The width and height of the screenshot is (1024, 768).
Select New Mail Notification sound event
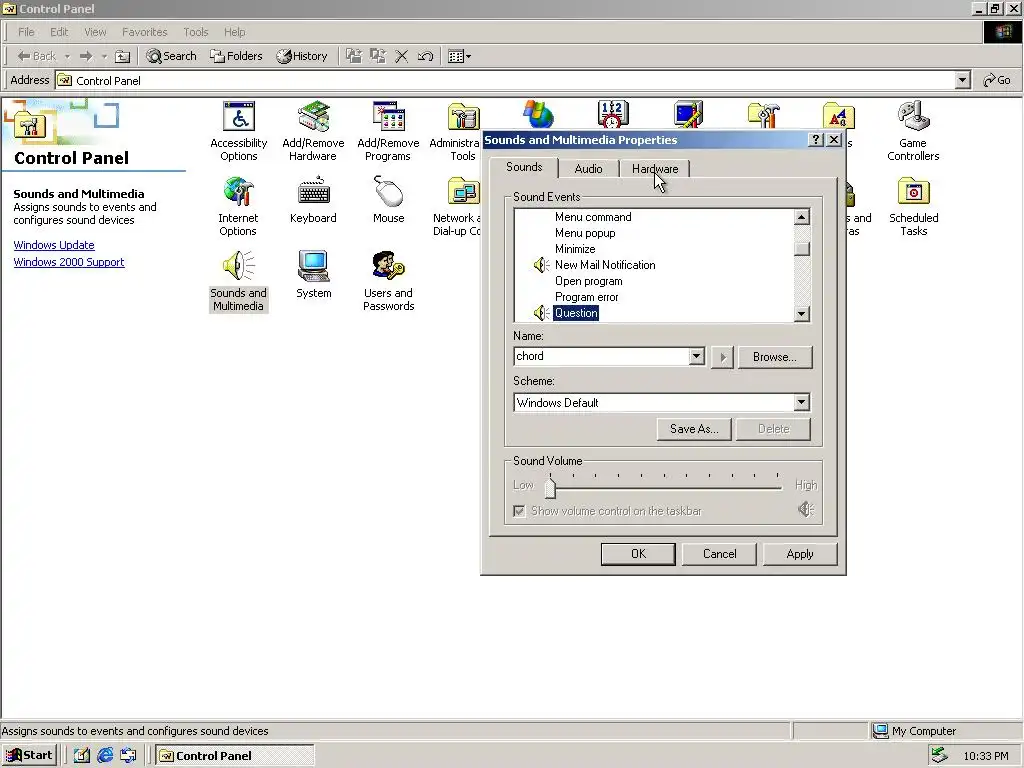605,264
